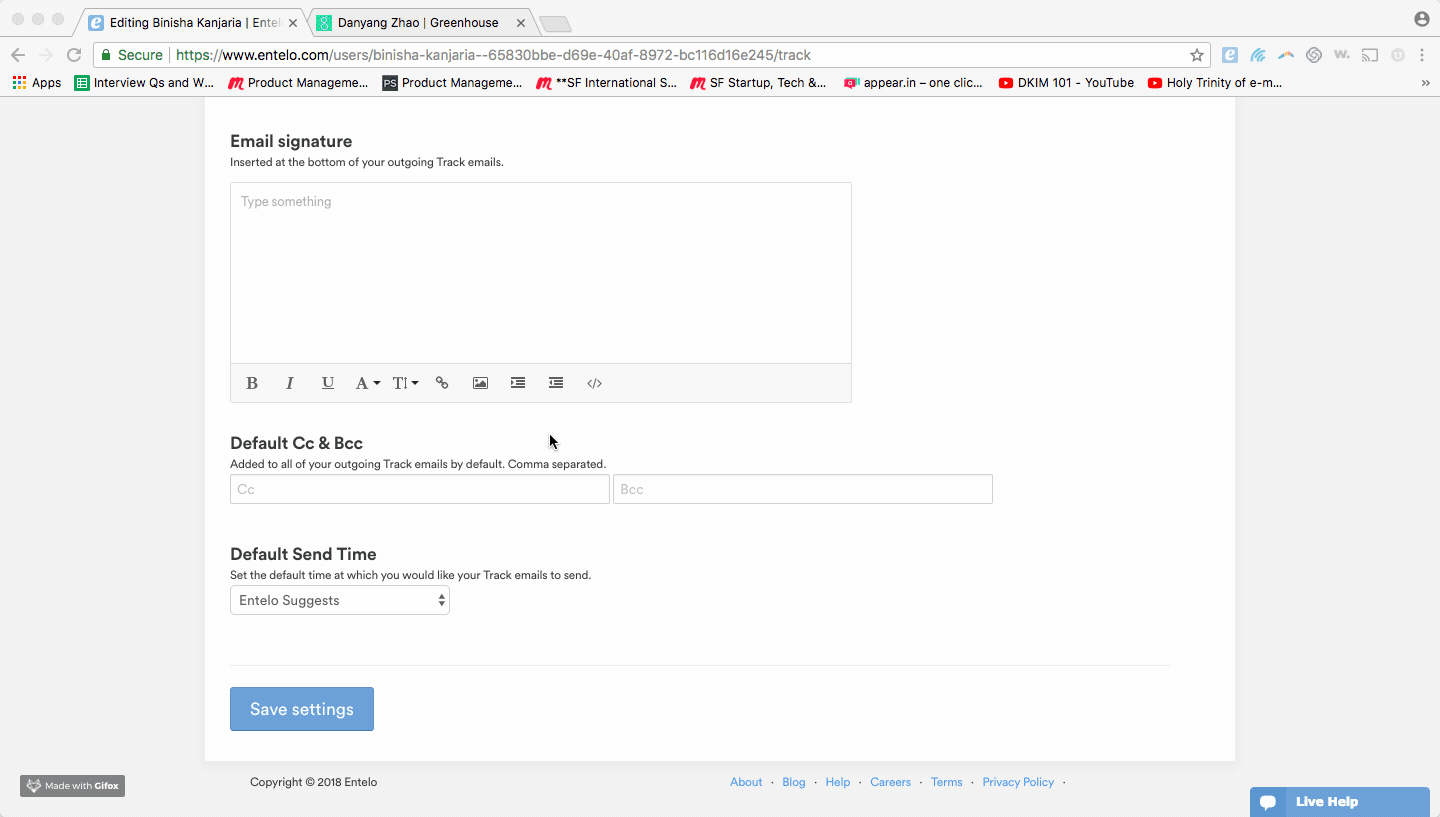1440x817 pixels.
Task: Decrease indent in the signature editor
Action: click(556, 383)
